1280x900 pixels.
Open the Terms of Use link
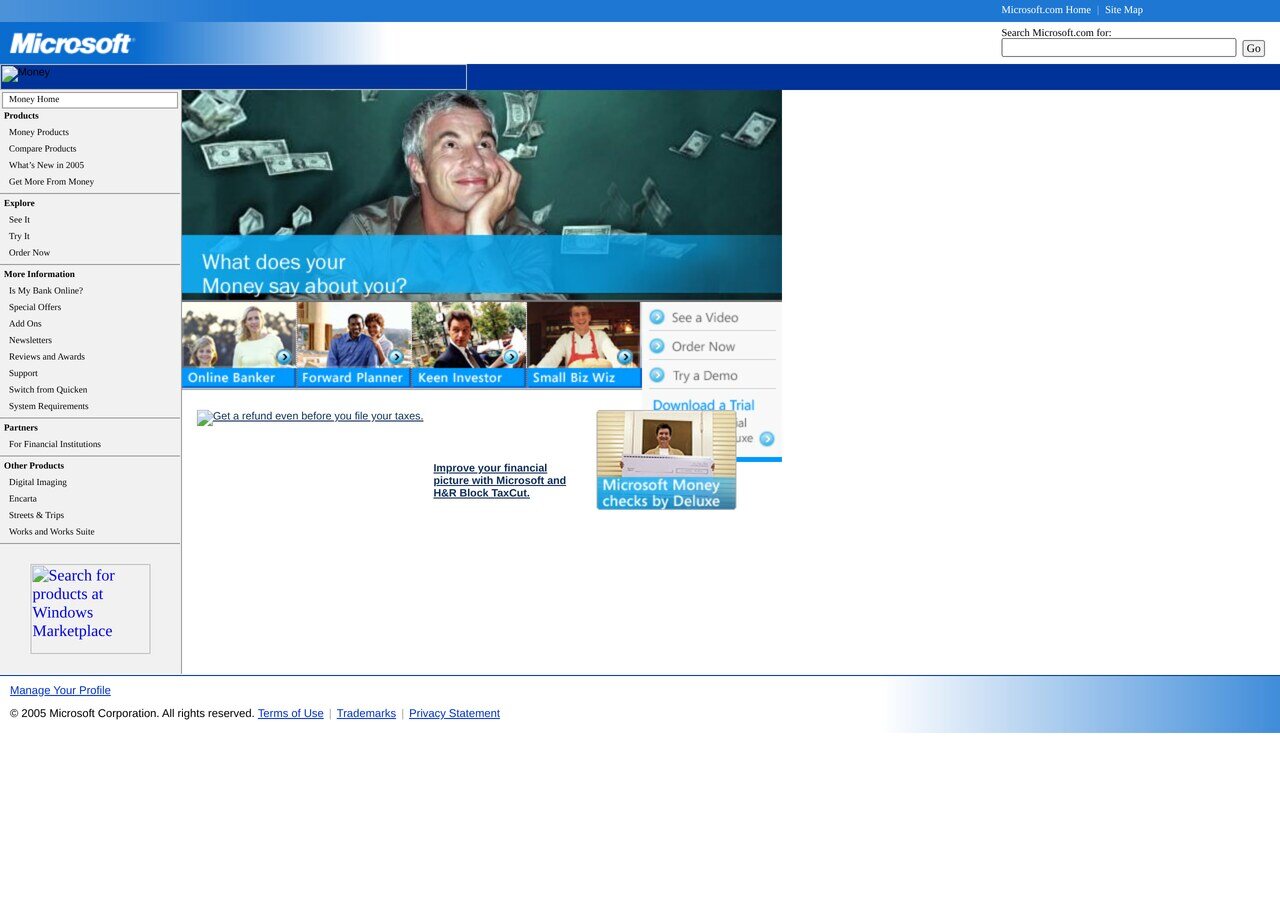pyautogui.click(x=291, y=713)
